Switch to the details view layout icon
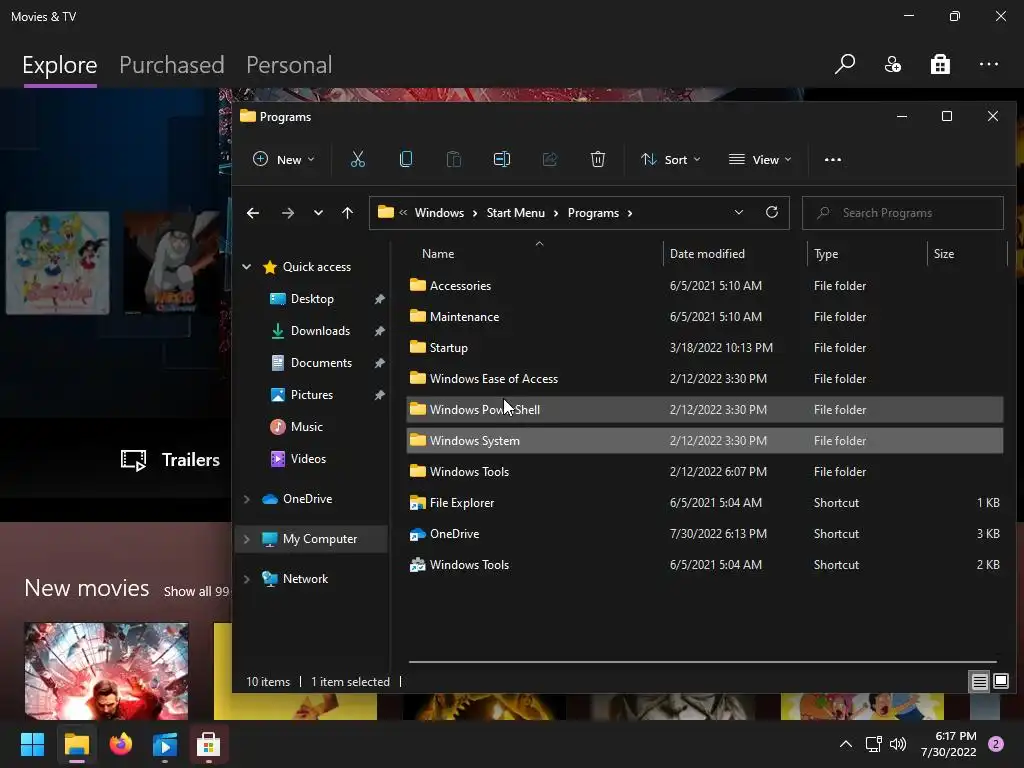The image size is (1024, 768). pyautogui.click(x=980, y=682)
